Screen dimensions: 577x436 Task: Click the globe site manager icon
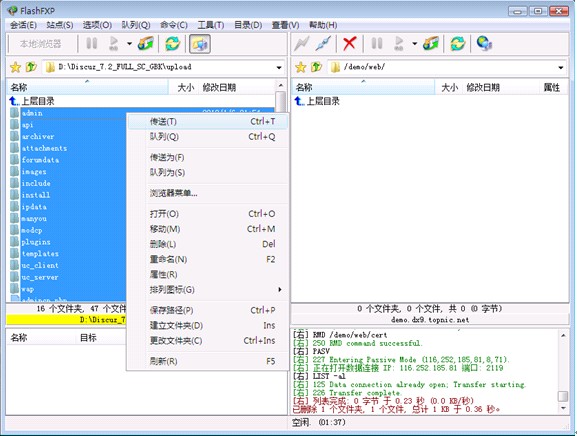click(484, 44)
